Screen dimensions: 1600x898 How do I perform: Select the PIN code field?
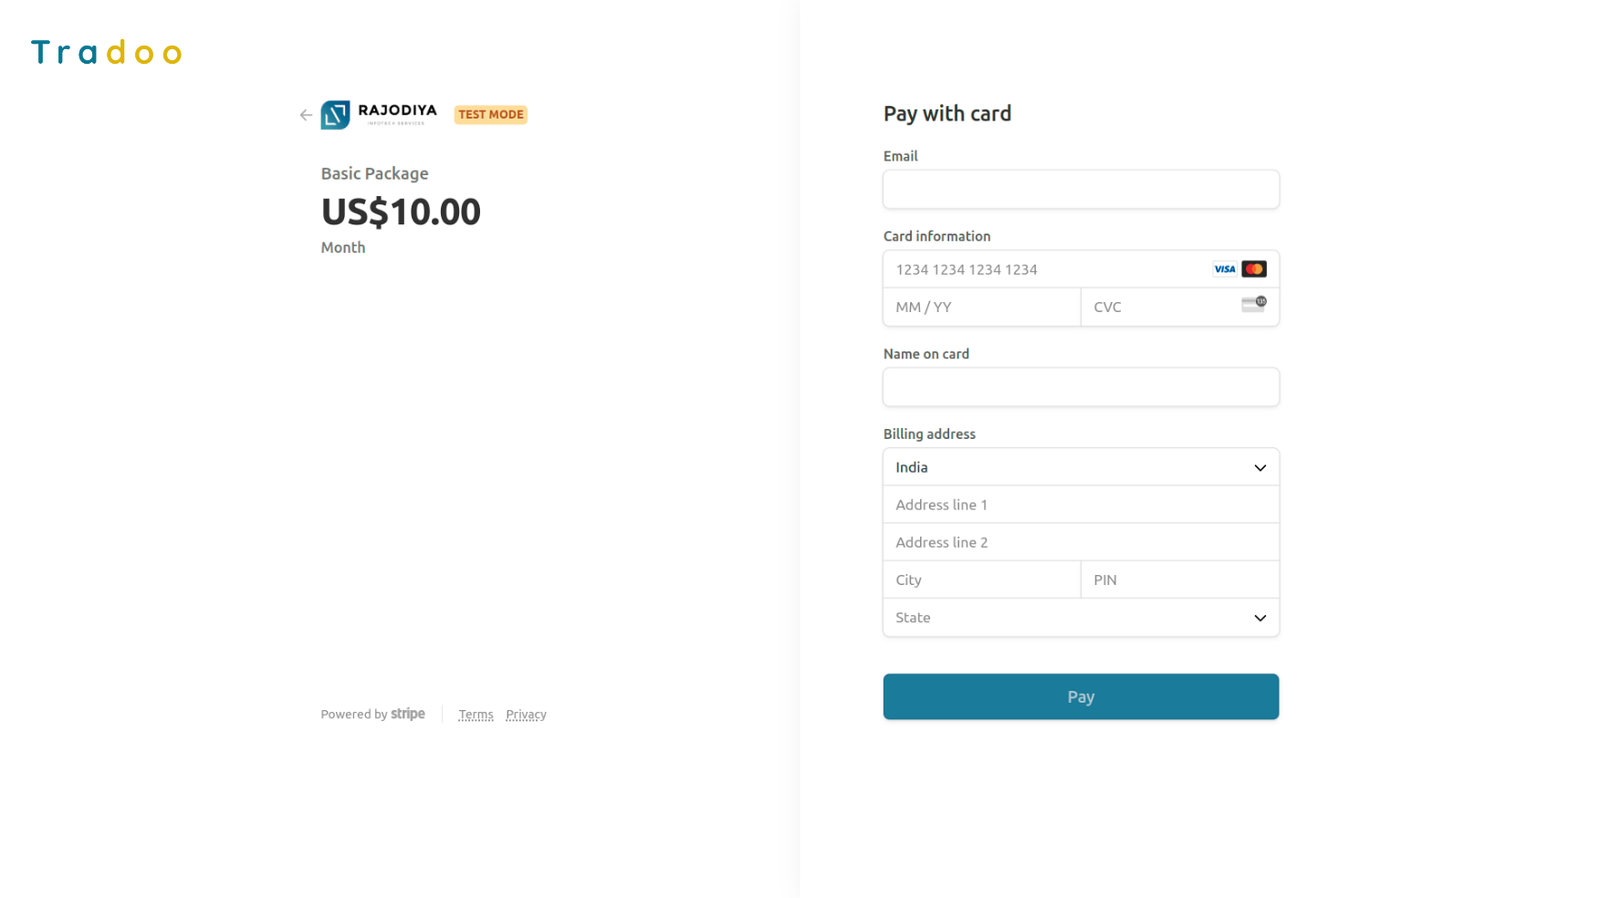[1179, 580]
